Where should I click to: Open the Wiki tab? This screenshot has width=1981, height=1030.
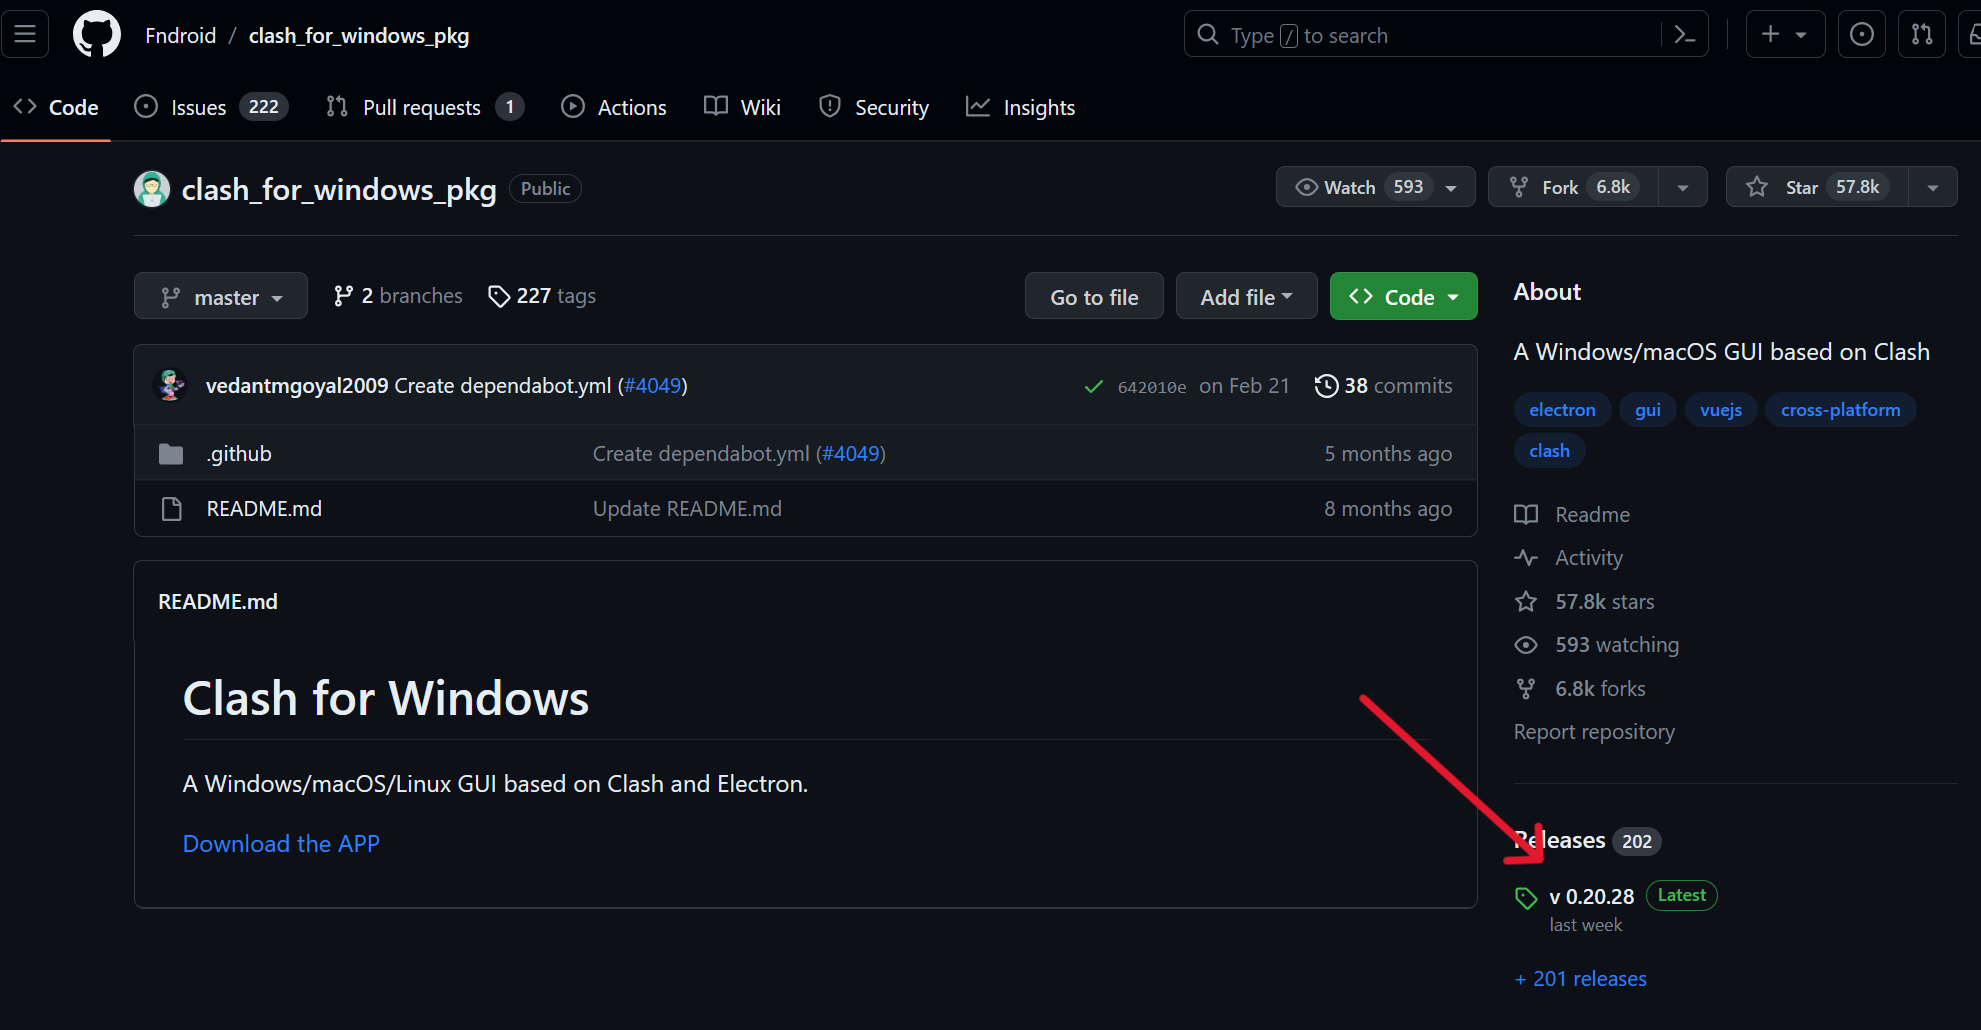click(742, 107)
